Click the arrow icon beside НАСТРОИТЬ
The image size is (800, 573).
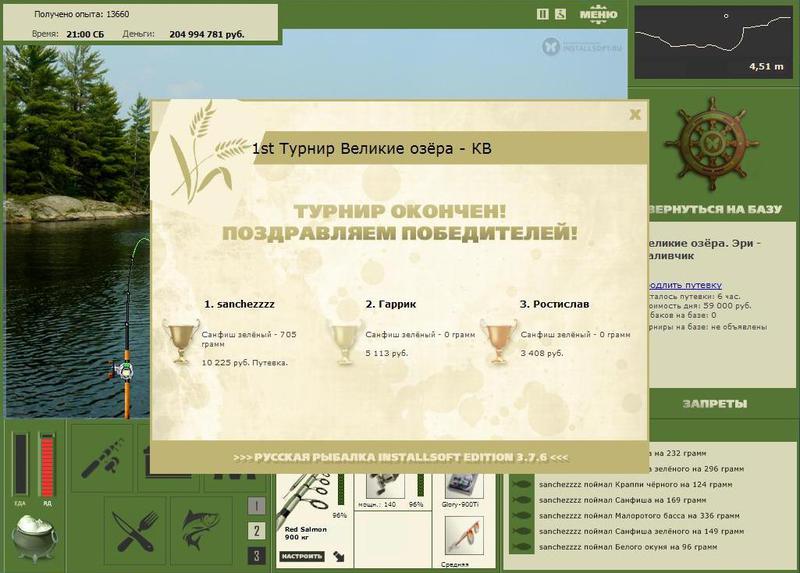pyautogui.click(x=338, y=556)
